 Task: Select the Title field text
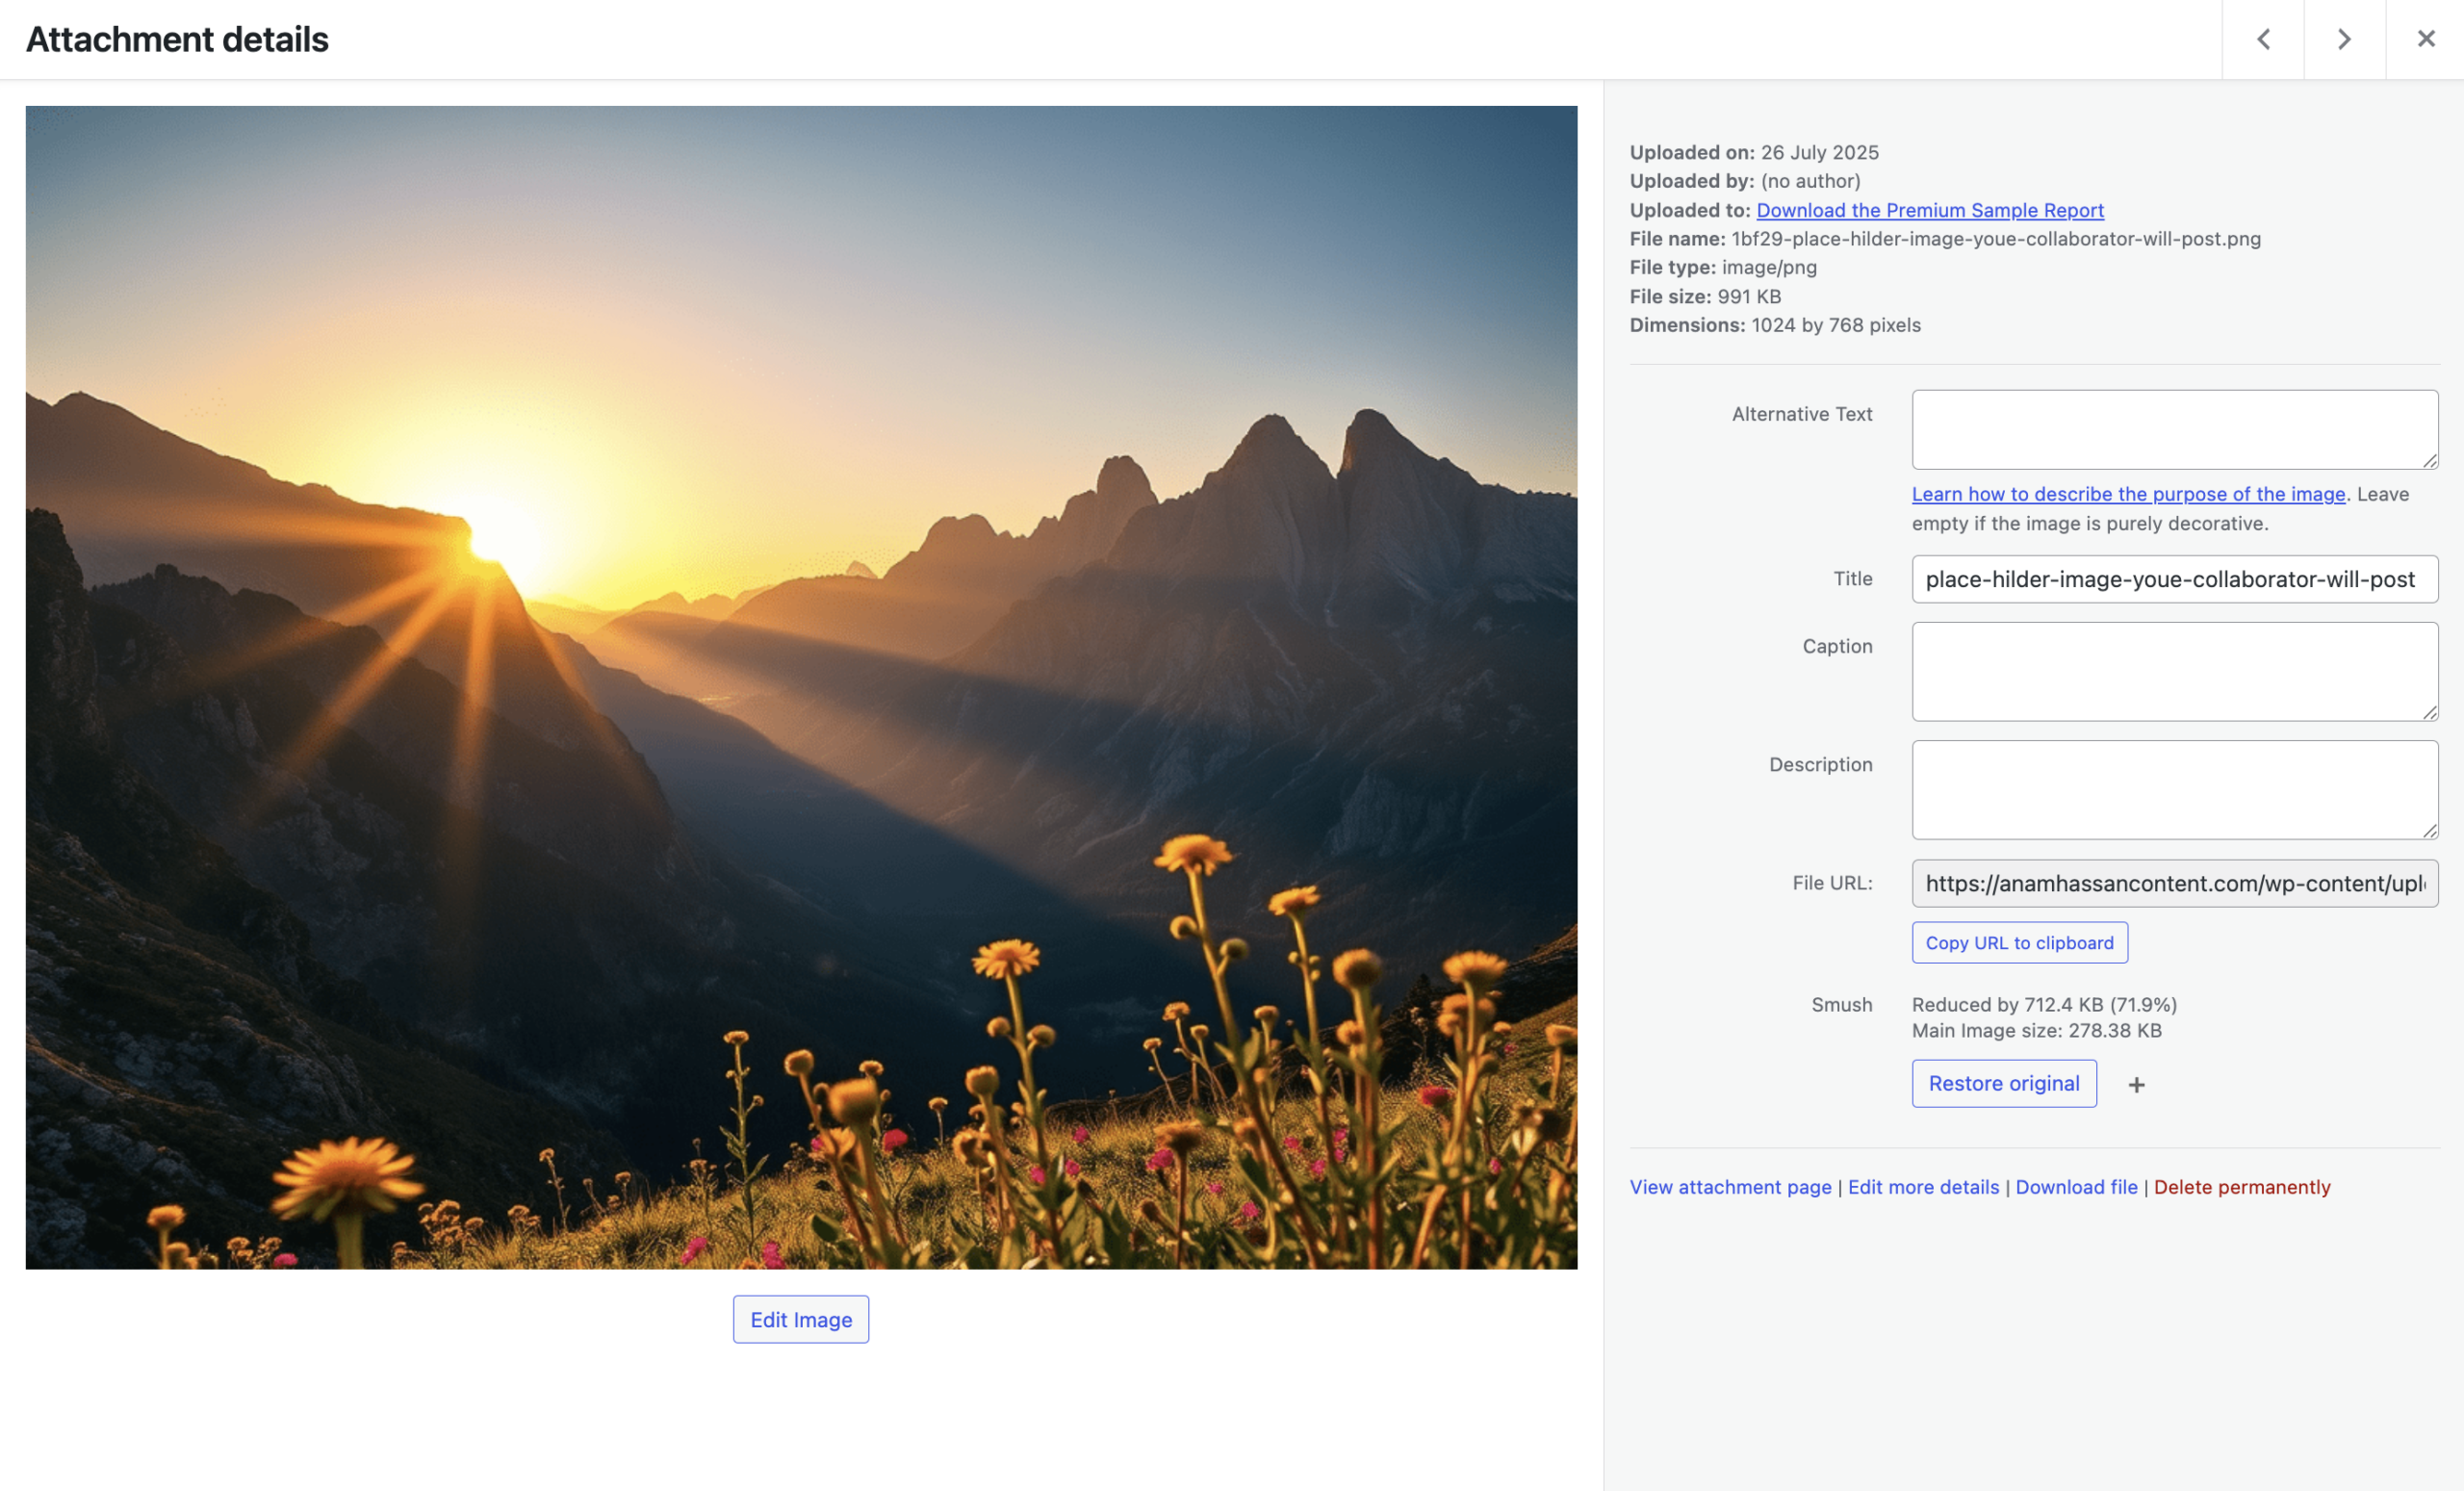2174,579
